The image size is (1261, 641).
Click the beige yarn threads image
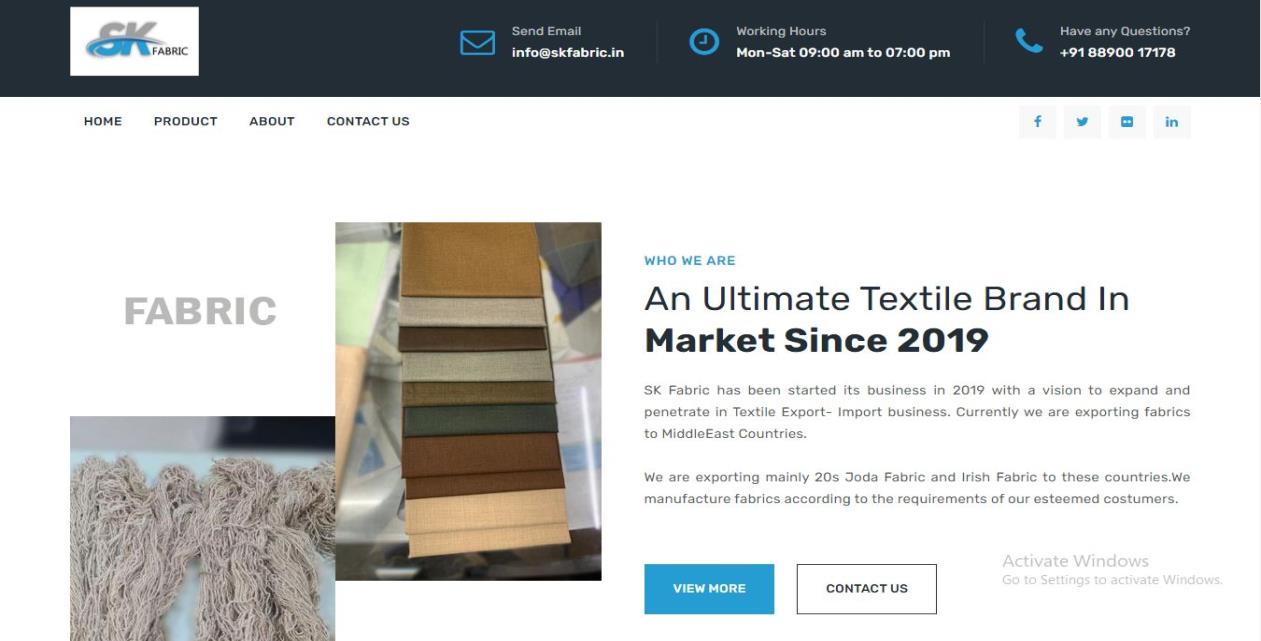tap(202, 529)
